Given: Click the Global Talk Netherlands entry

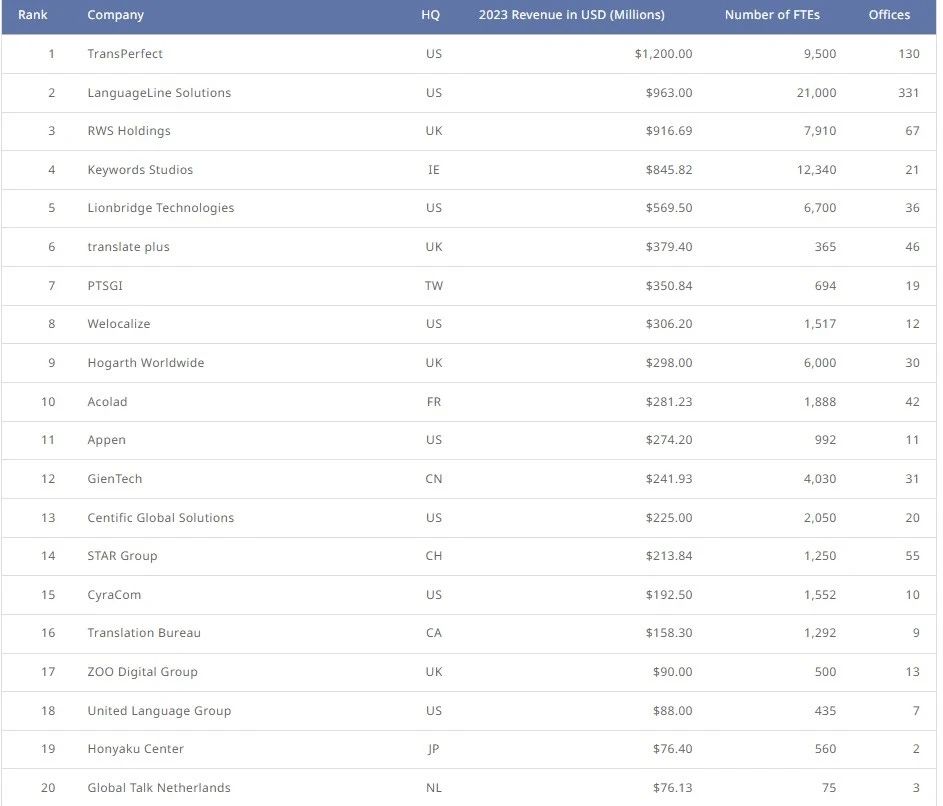Looking at the screenshot, I should (x=159, y=788).
